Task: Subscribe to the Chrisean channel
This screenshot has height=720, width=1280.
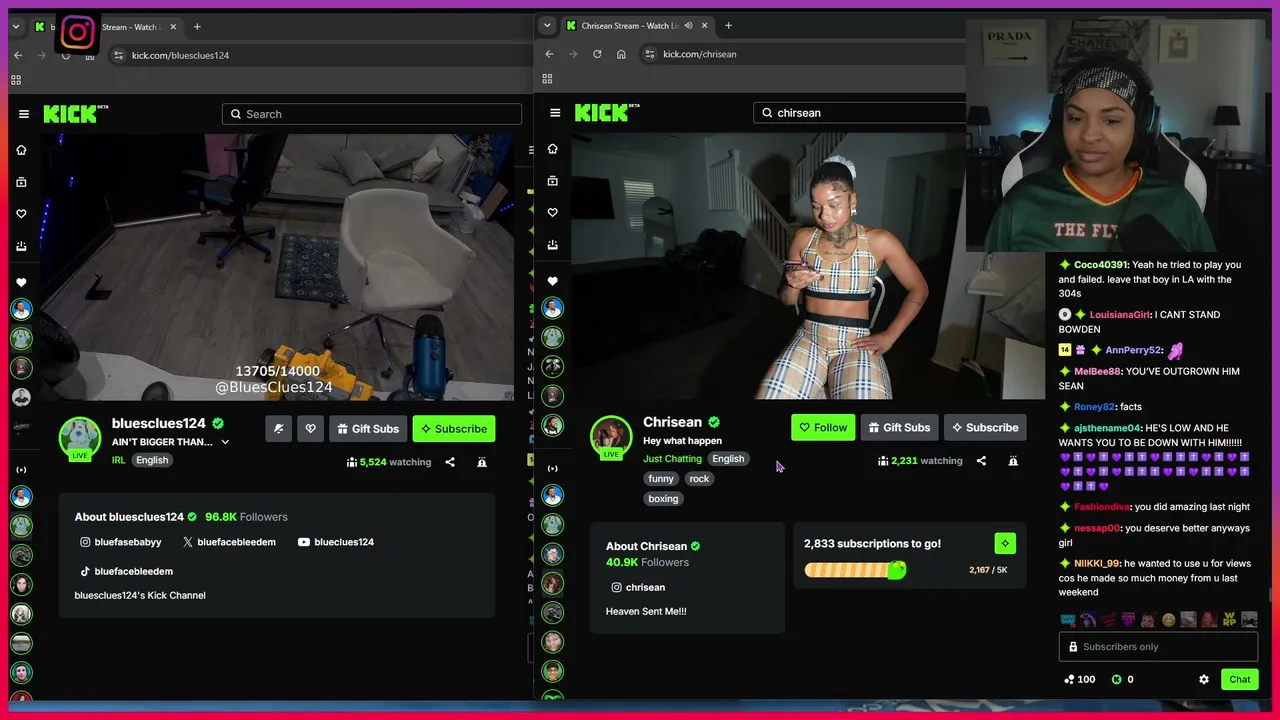Action: (x=985, y=428)
